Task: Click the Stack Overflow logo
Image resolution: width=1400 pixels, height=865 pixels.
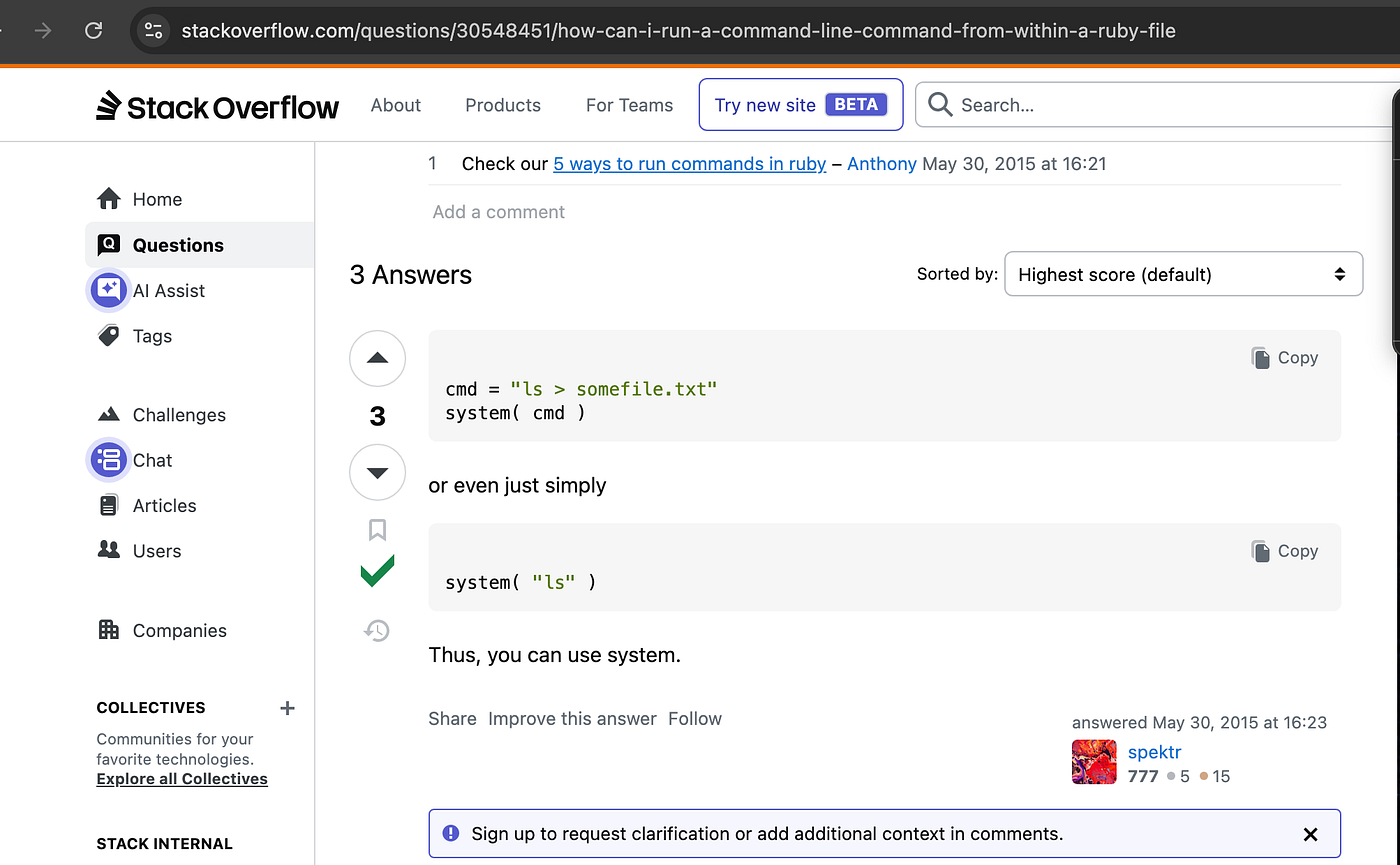Action: 217,105
